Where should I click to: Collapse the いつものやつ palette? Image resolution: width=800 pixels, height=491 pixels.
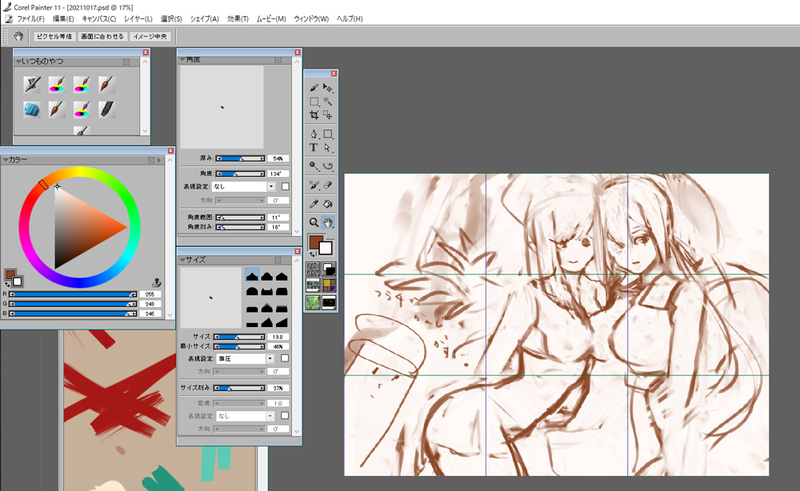tap(18, 61)
